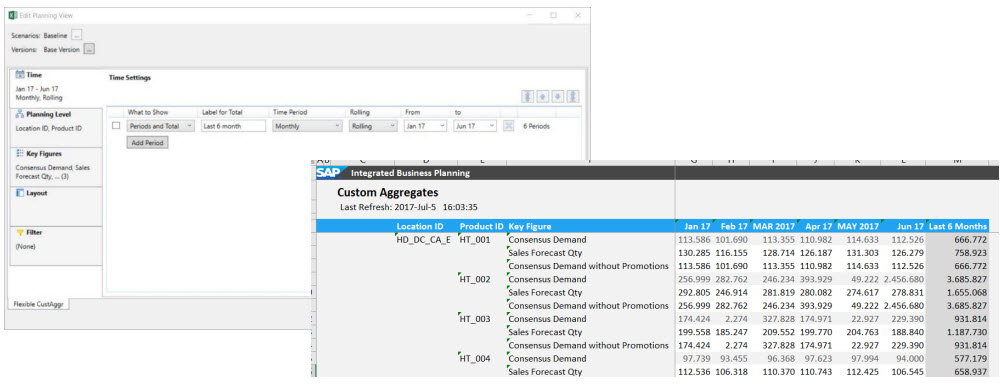Select the 1.187.730 total cell
This screenshot has width=1004, height=384.
[958, 332]
